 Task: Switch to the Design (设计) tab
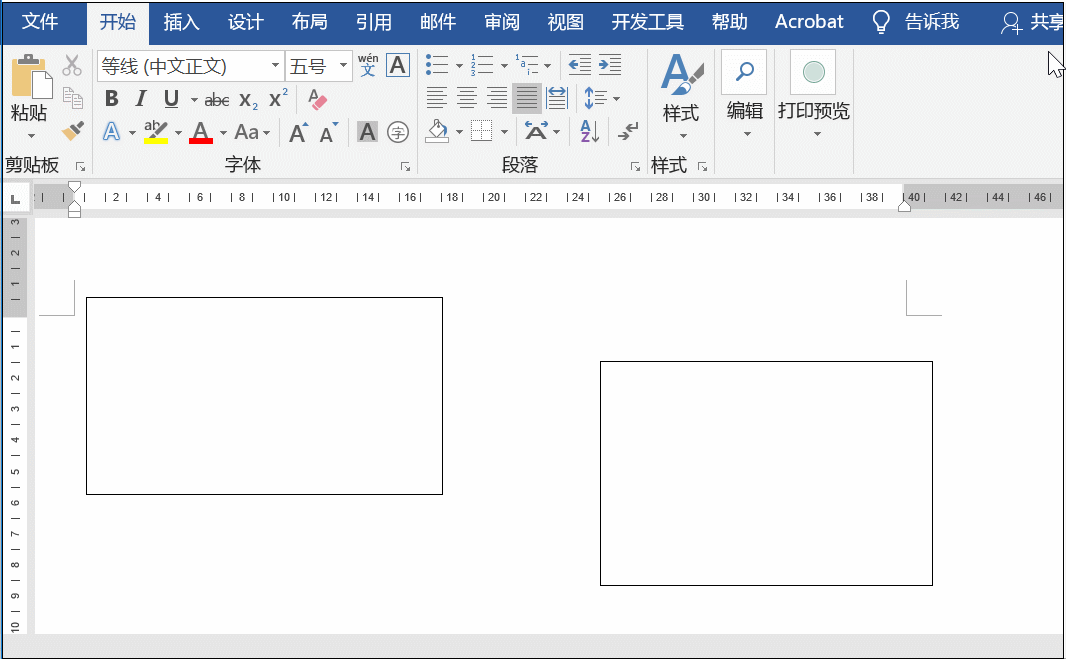(245, 22)
